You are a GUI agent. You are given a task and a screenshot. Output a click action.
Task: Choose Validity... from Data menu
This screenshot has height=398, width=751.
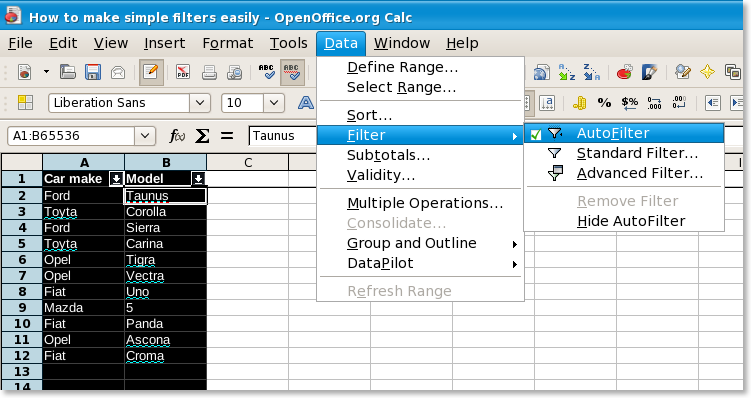coord(420,175)
